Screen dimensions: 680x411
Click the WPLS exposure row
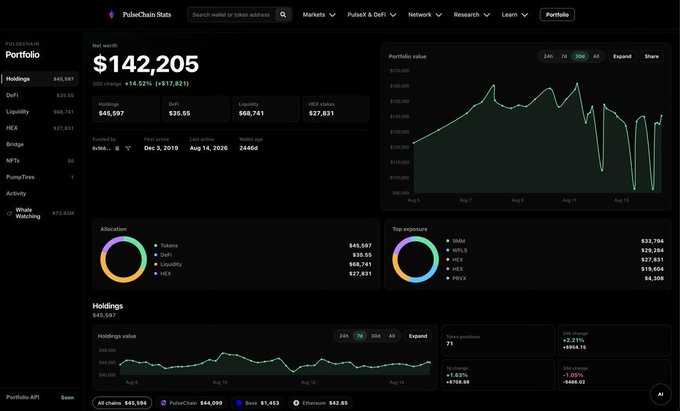point(555,250)
